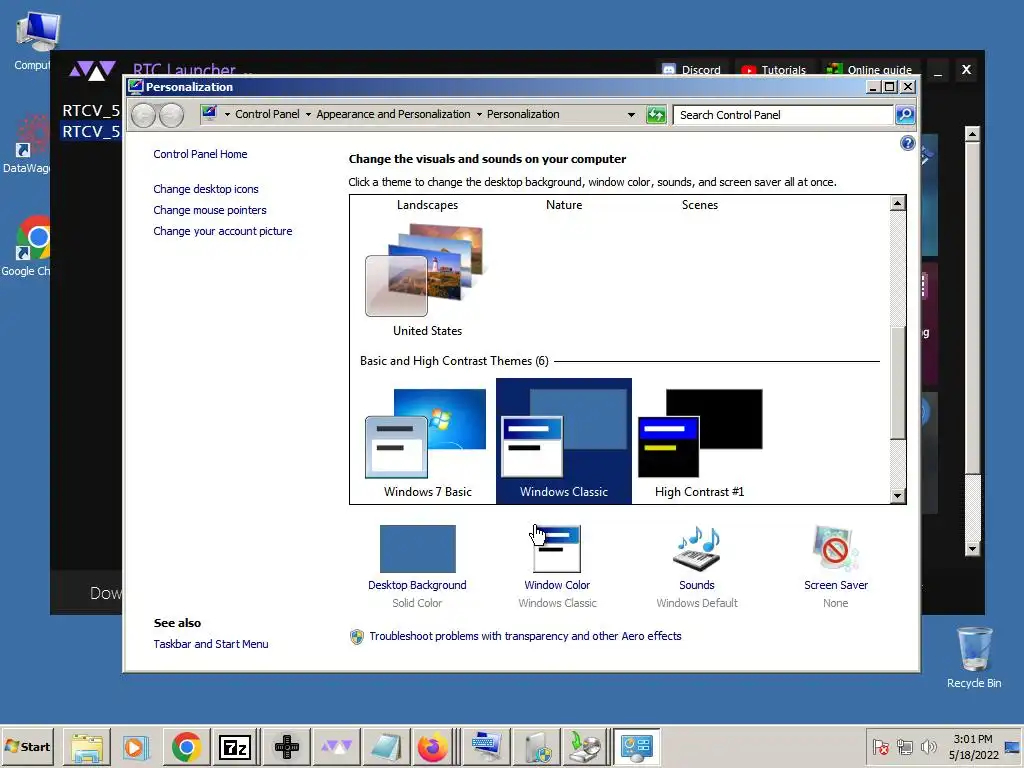The image size is (1024, 768).
Task: Click the theme list scroll down arrow
Action: (897, 496)
